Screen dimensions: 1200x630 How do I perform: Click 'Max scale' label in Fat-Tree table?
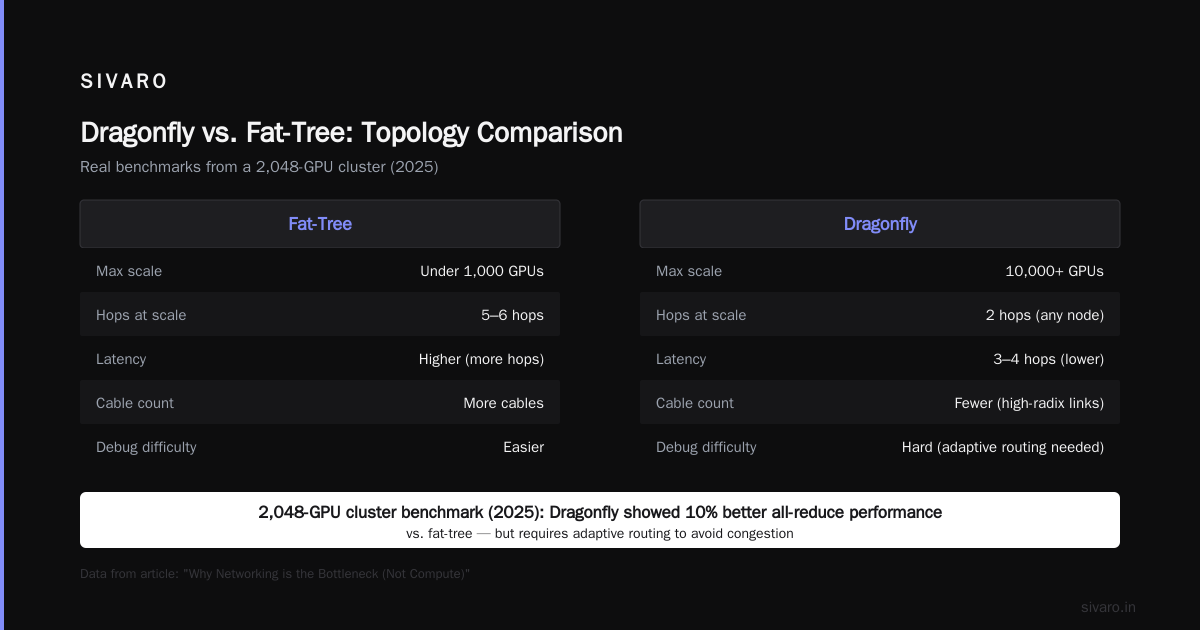[129, 271]
